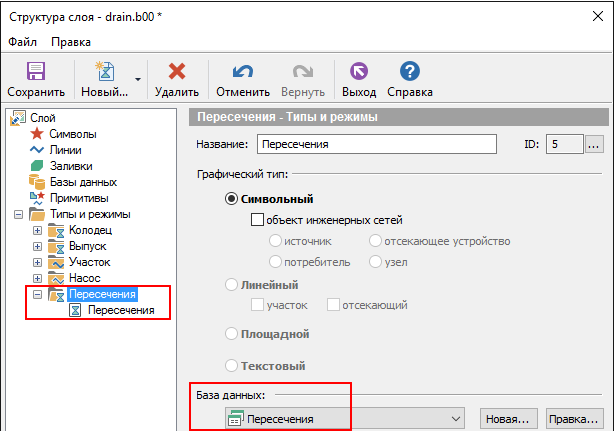
Task: Choose the Площадной graphic type
Action: pyautogui.click(x=232, y=334)
